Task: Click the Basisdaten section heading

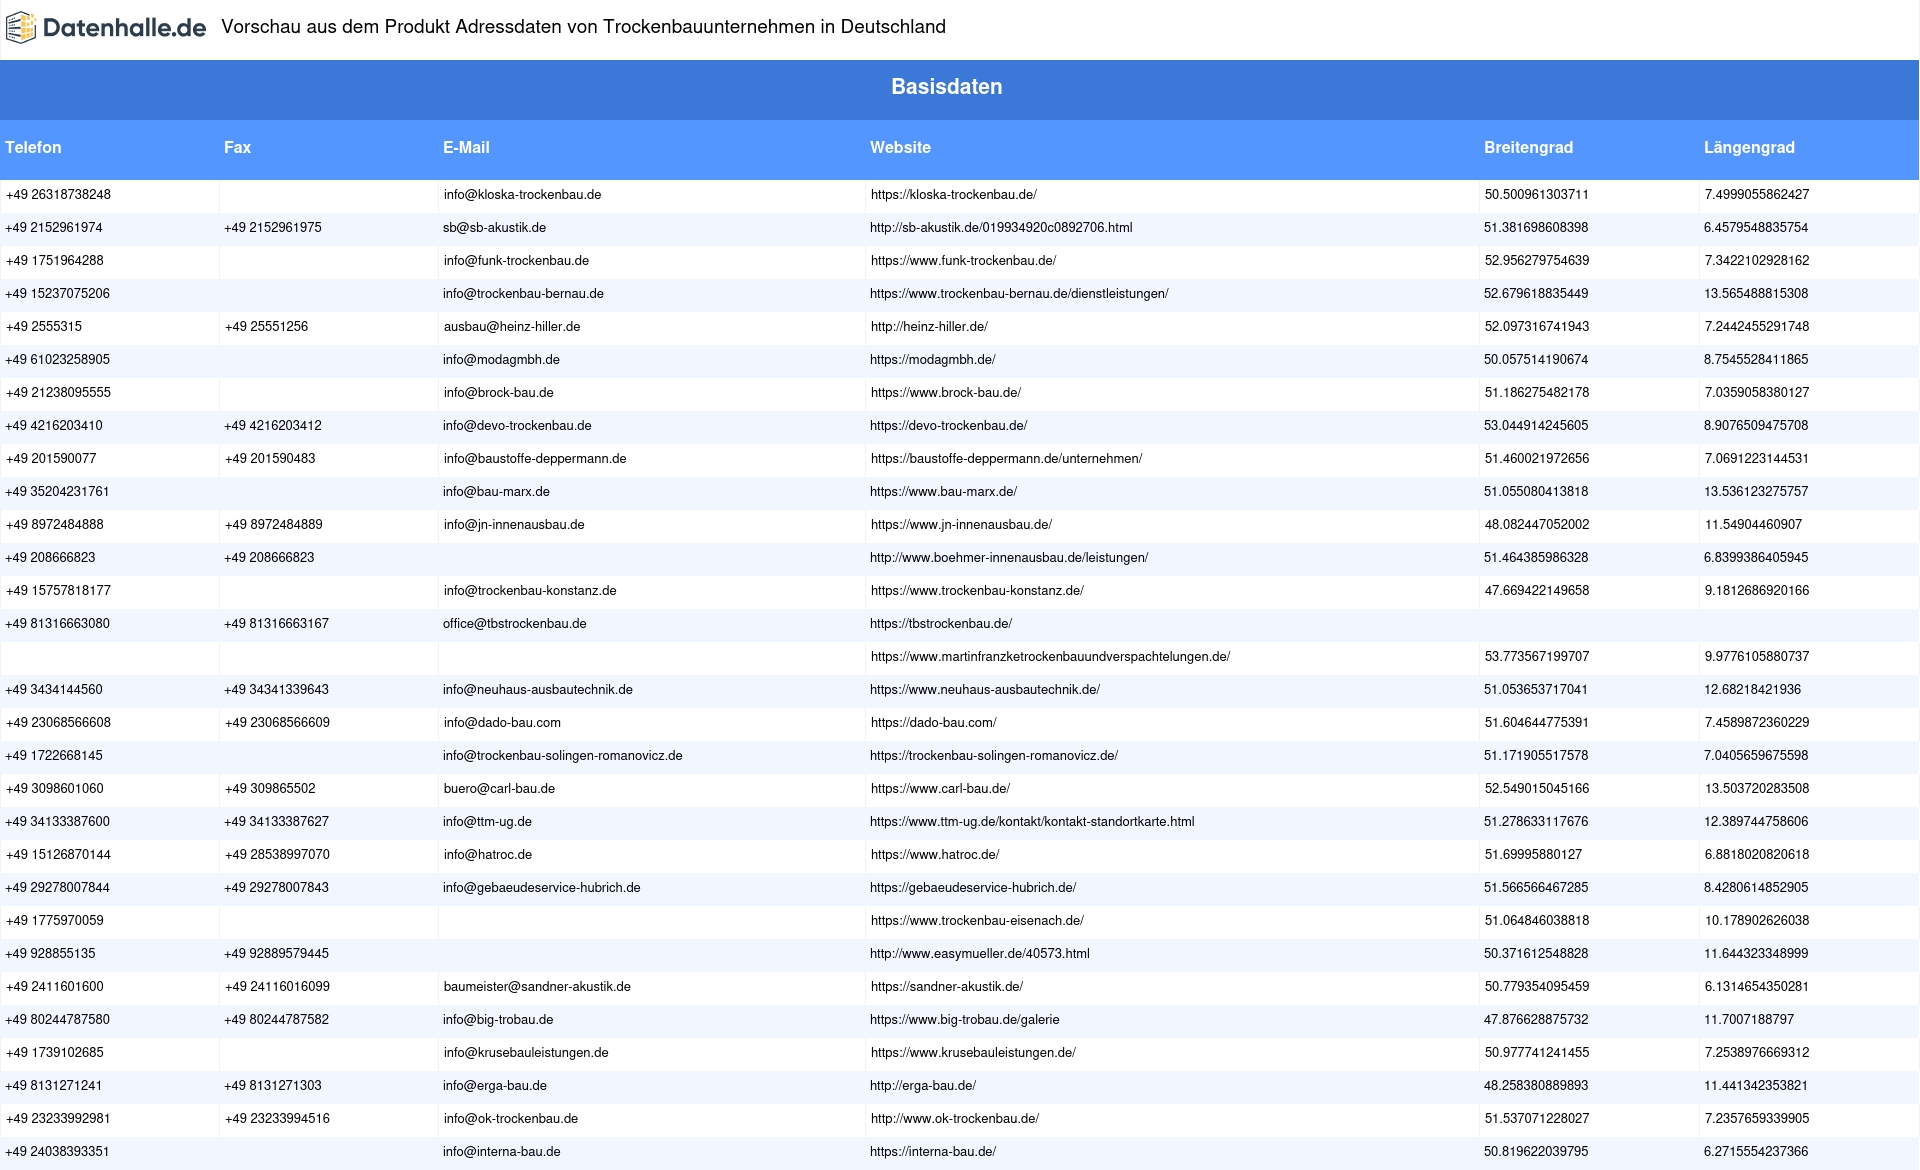Action: [x=947, y=87]
